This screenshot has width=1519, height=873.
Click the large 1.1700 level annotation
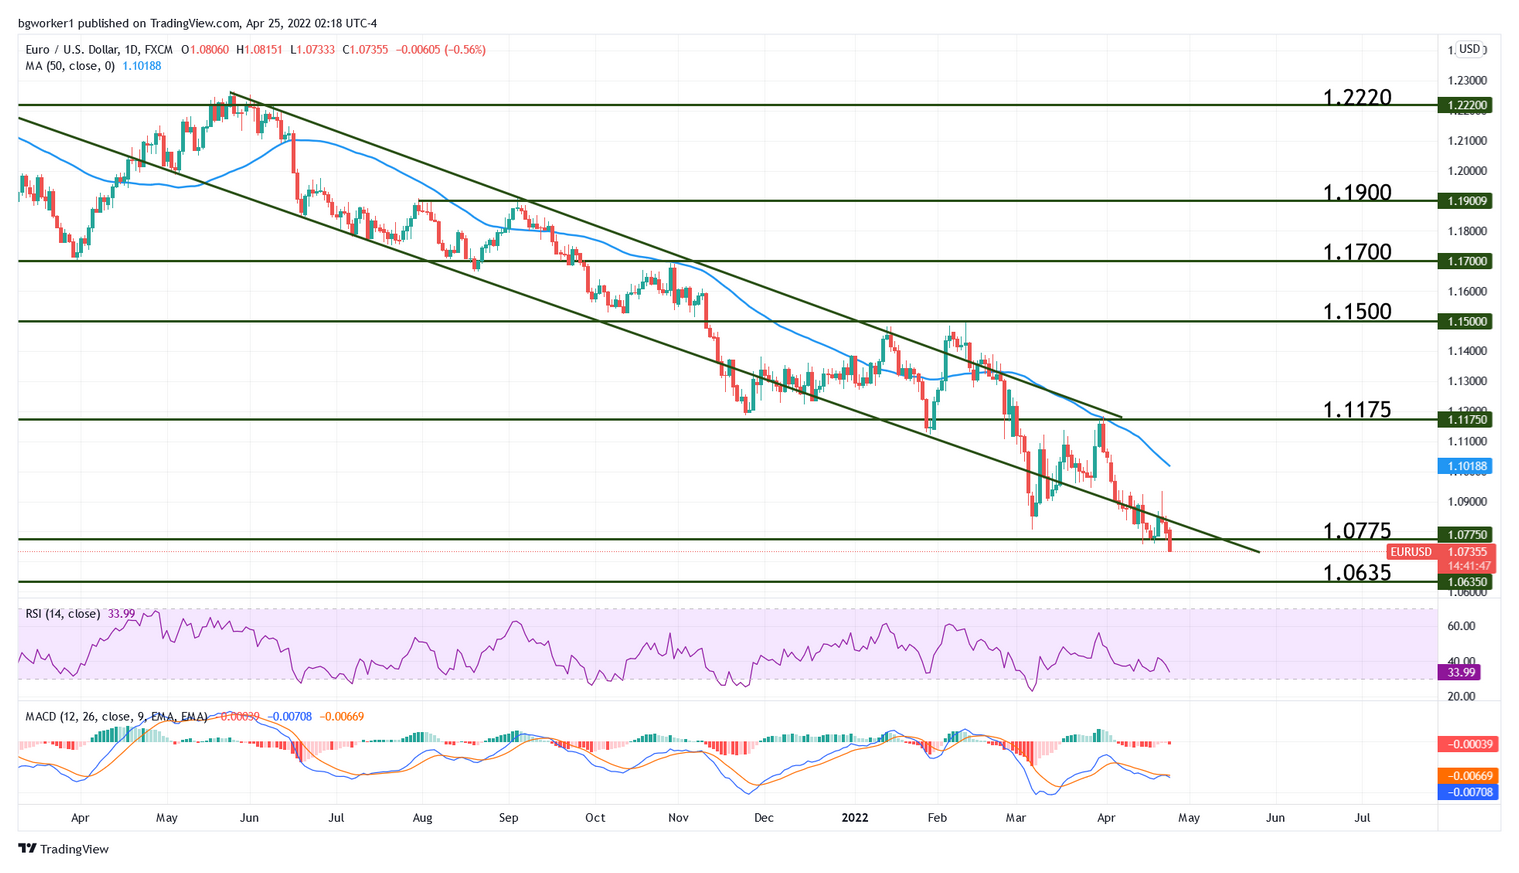pos(1357,252)
